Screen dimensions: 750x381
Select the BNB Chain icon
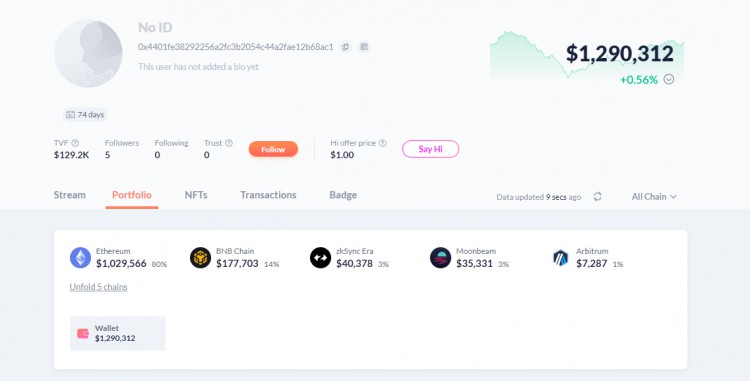coord(200,258)
